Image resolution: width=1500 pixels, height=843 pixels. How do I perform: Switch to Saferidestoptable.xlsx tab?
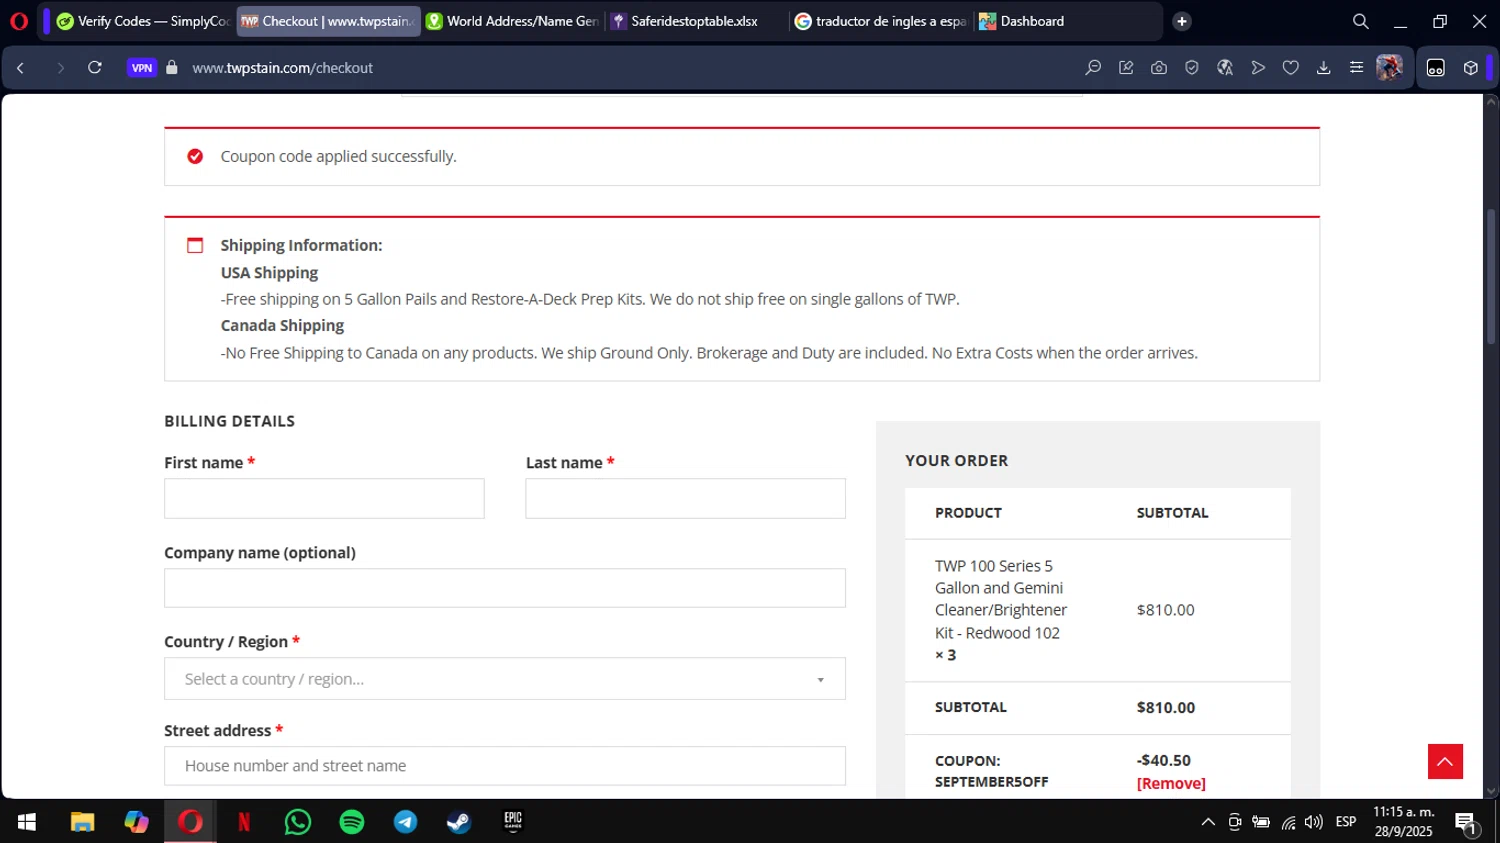tap(696, 21)
